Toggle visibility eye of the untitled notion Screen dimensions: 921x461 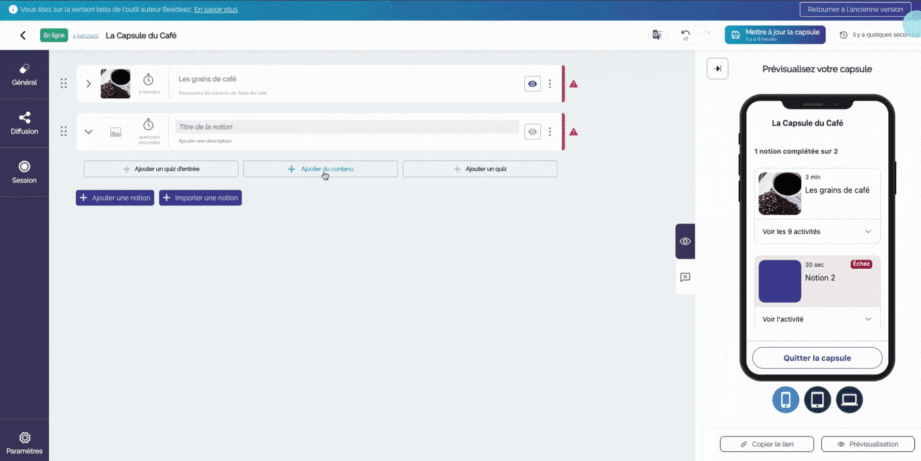coord(532,132)
